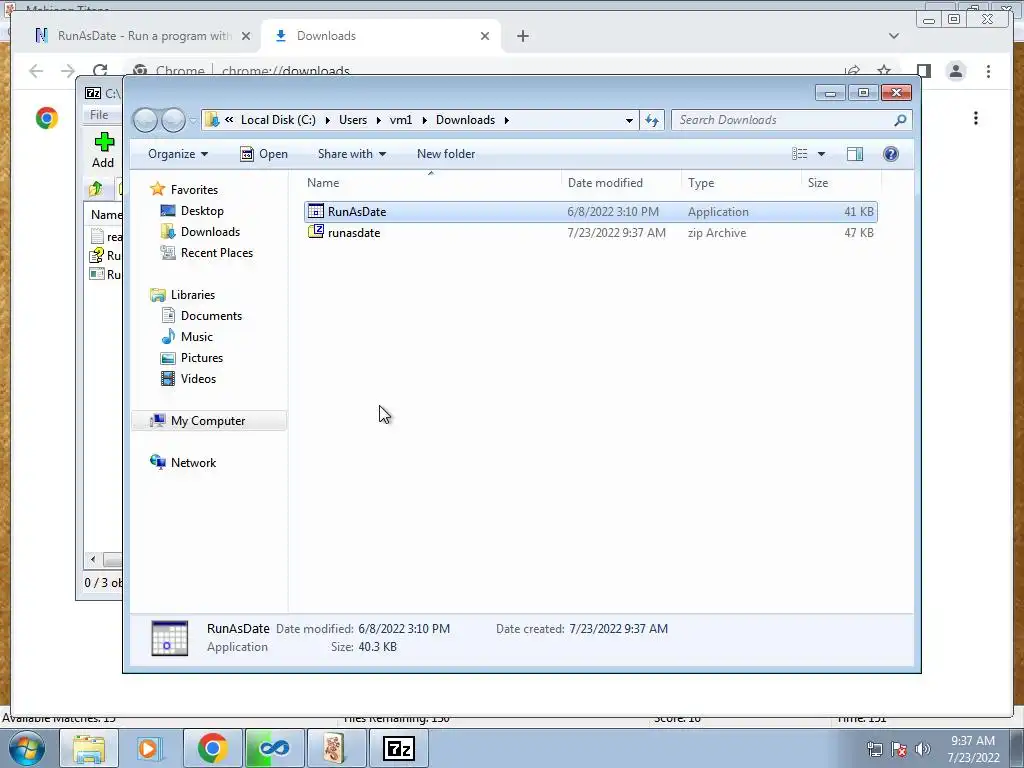This screenshot has height=768, width=1024.
Task: Click the change view icon
Action: [x=799, y=154]
